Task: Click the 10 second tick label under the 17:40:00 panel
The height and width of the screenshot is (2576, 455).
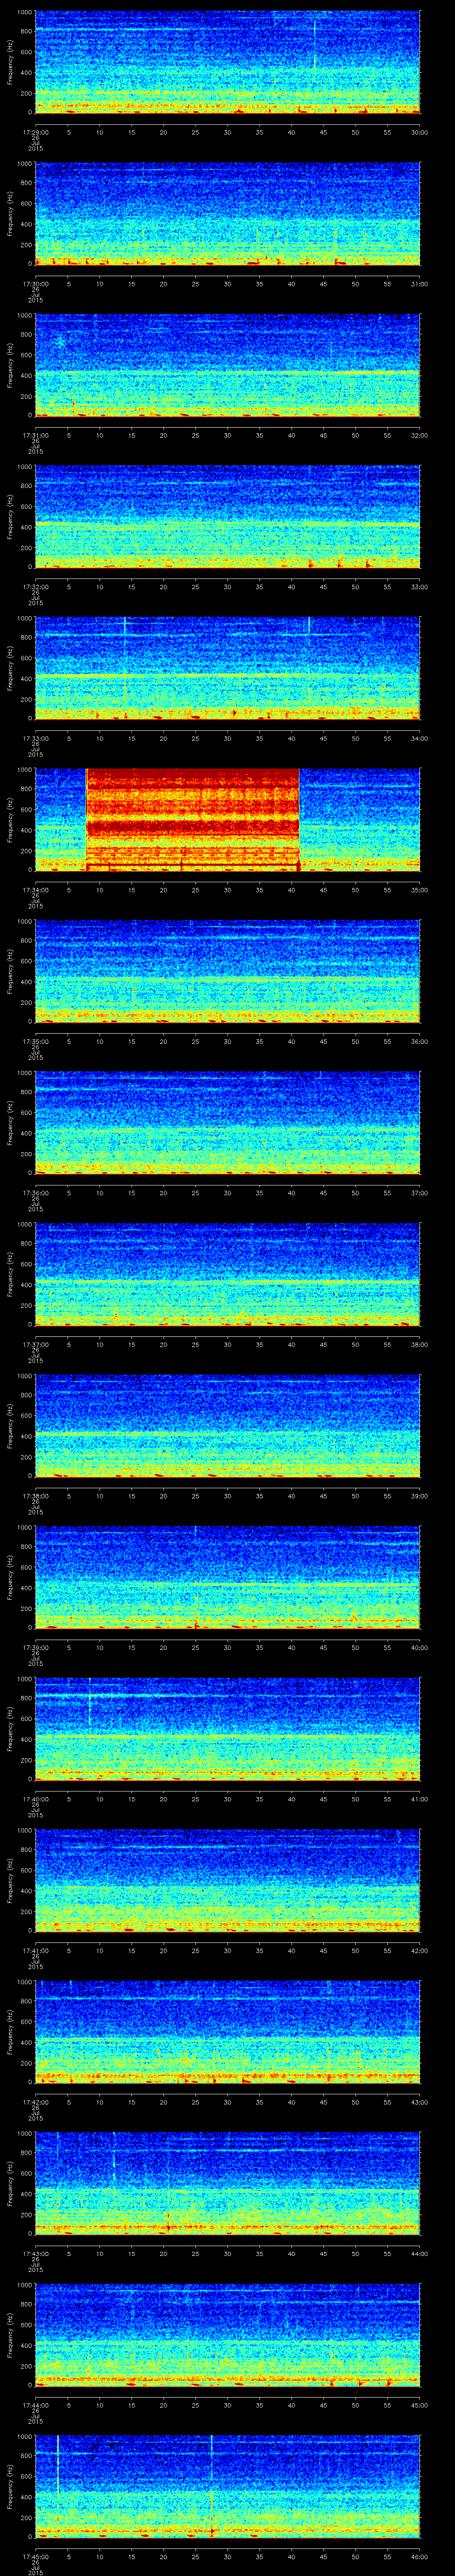Action: pyautogui.click(x=99, y=1798)
